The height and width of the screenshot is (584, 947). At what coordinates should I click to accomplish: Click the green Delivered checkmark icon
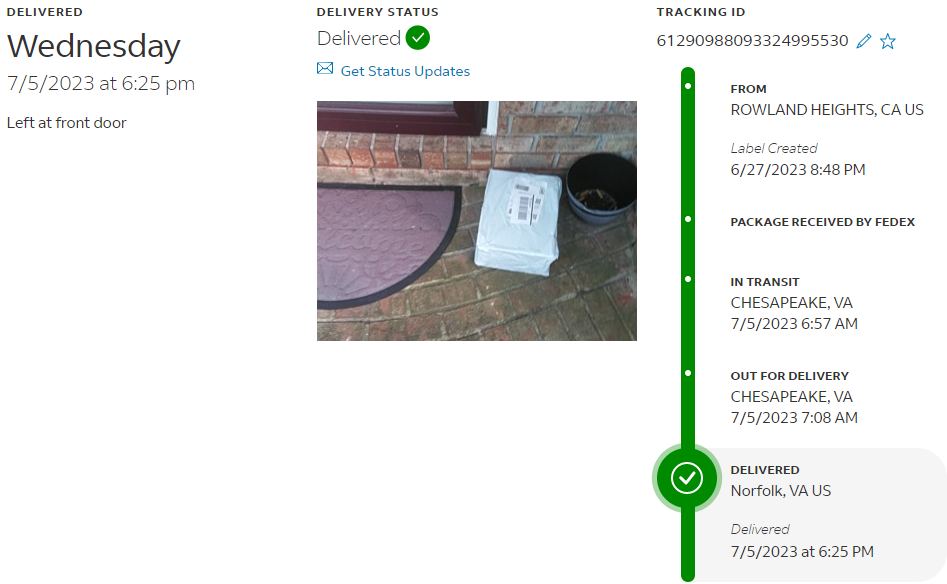tap(418, 38)
